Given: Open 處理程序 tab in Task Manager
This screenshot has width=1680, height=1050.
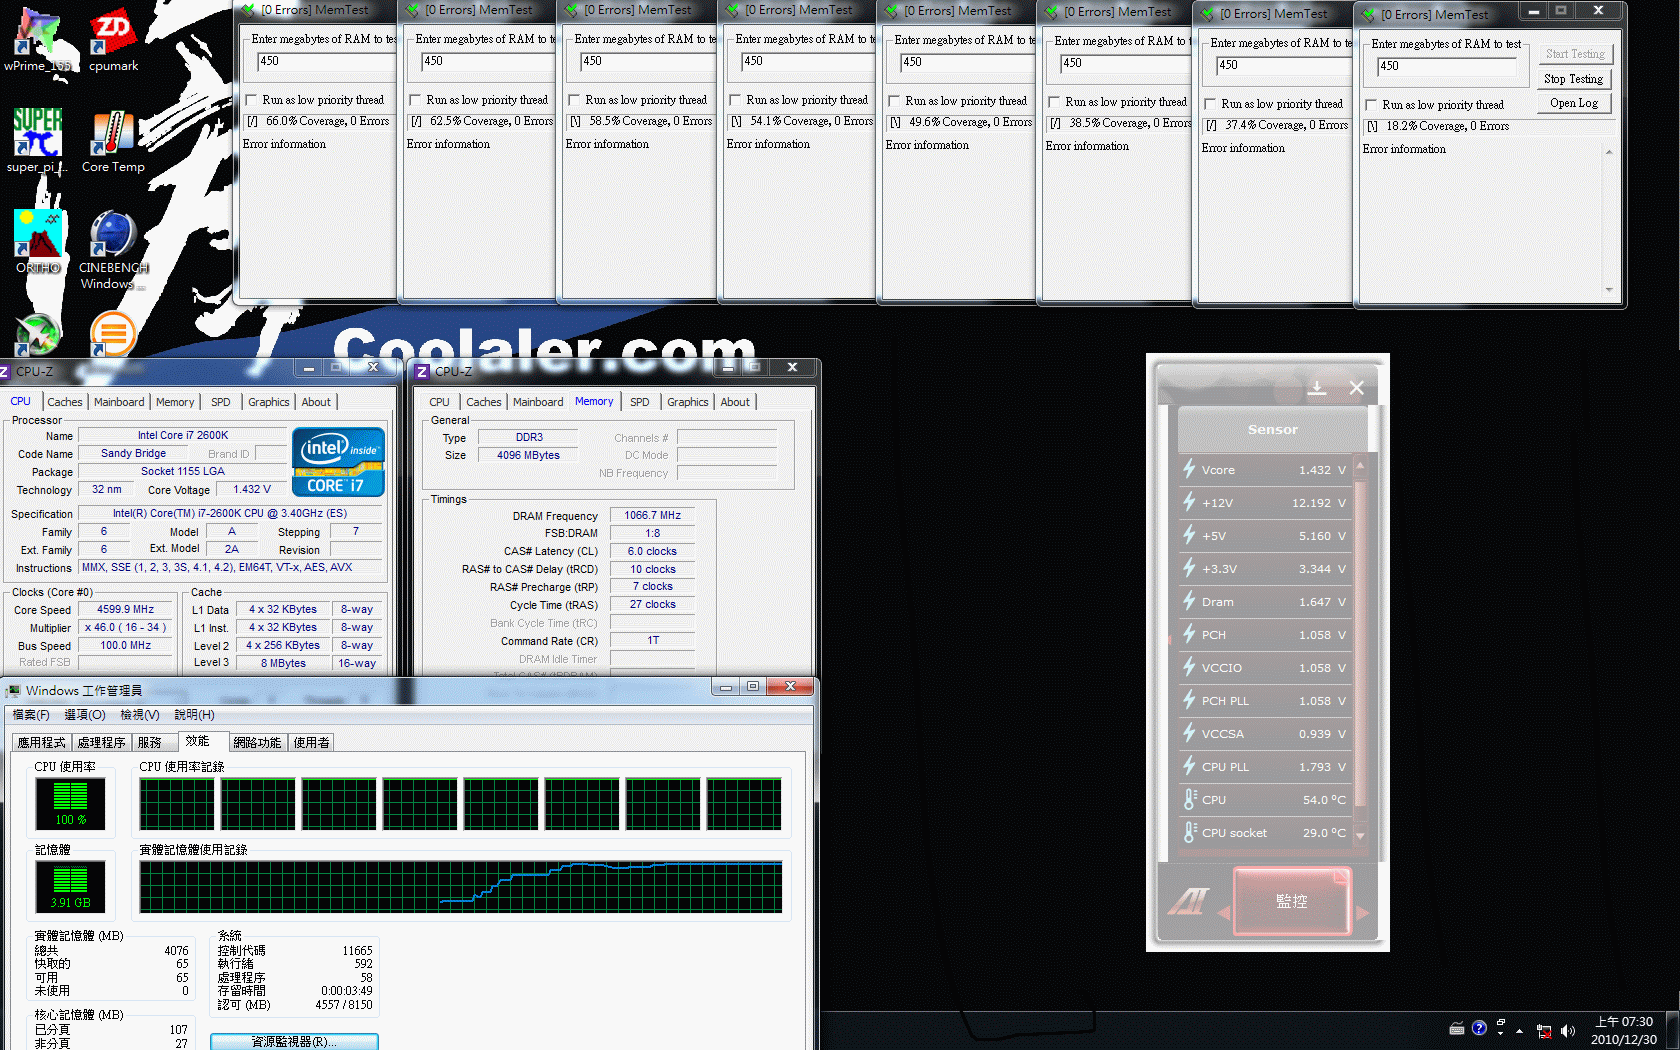Looking at the screenshot, I should tap(102, 742).
